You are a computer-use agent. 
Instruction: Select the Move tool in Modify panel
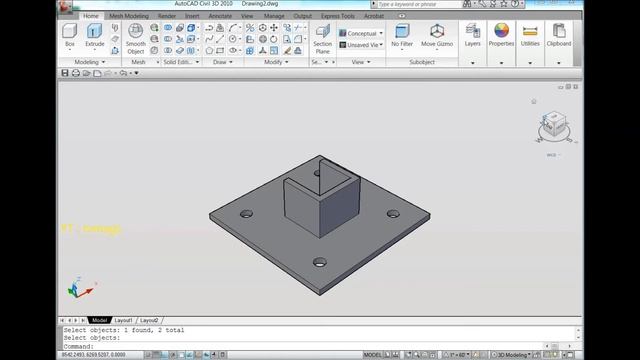coord(274,28)
